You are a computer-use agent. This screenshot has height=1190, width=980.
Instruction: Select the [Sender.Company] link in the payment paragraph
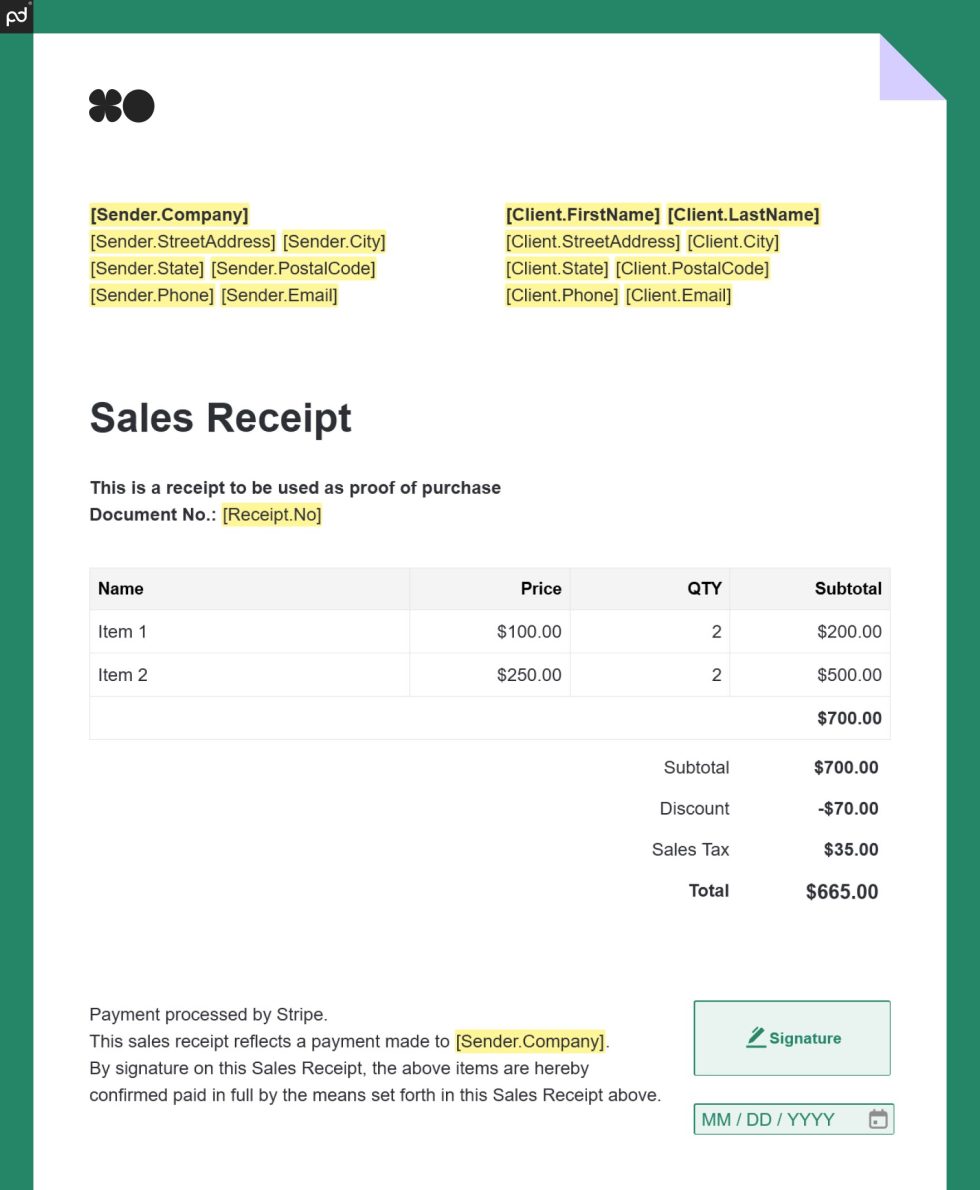pos(529,1041)
